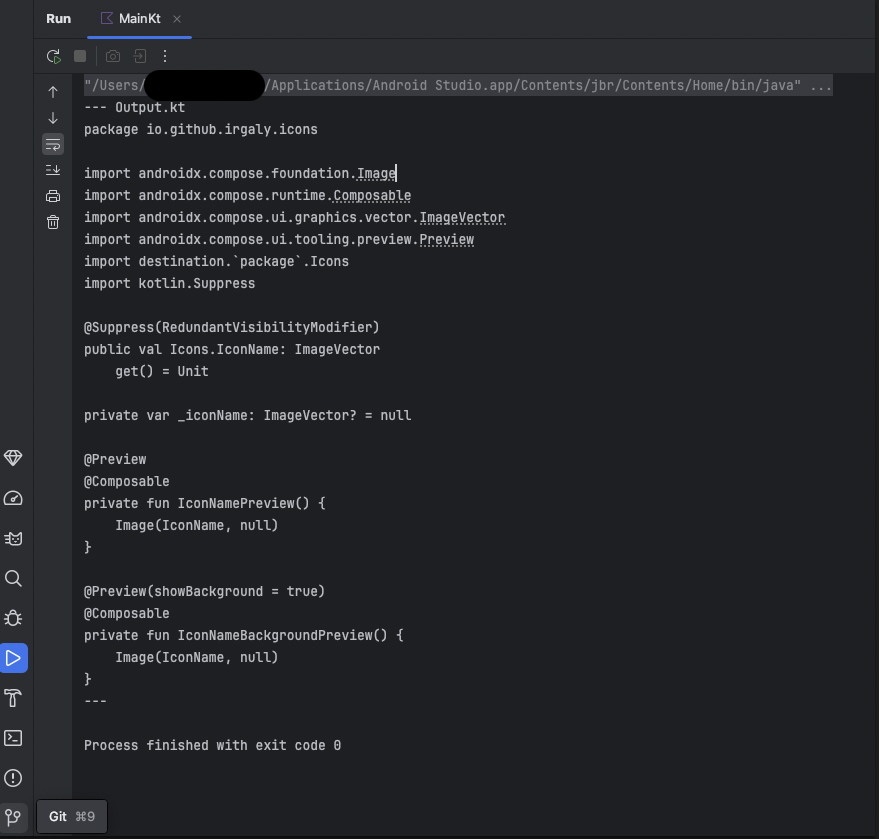Viewport: 879px width, 839px height.
Task: Open the Preview import link
Action: click(447, 239)
